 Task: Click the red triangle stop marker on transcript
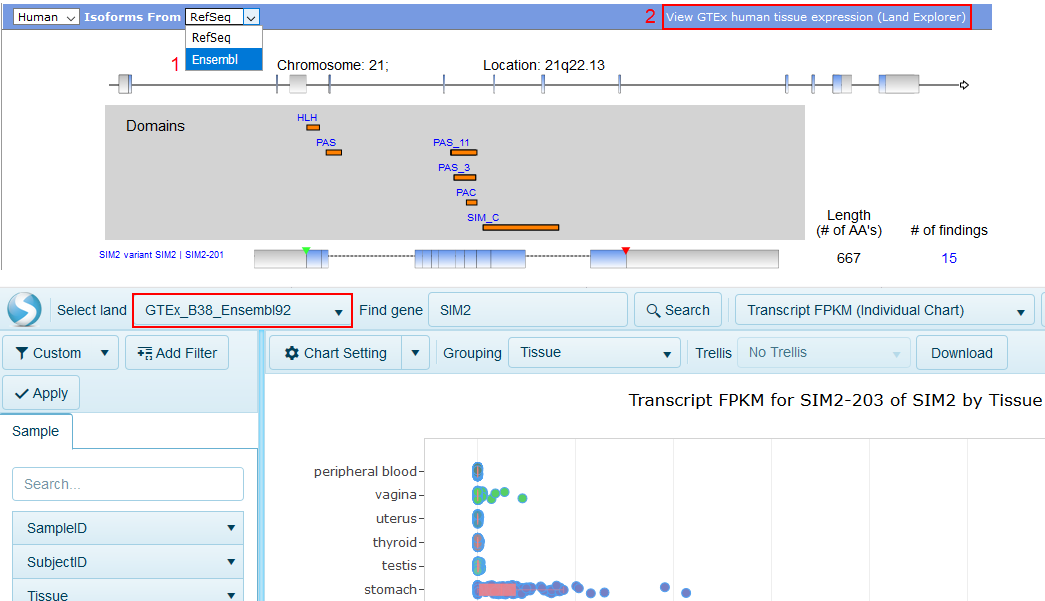tap(626, 250)
